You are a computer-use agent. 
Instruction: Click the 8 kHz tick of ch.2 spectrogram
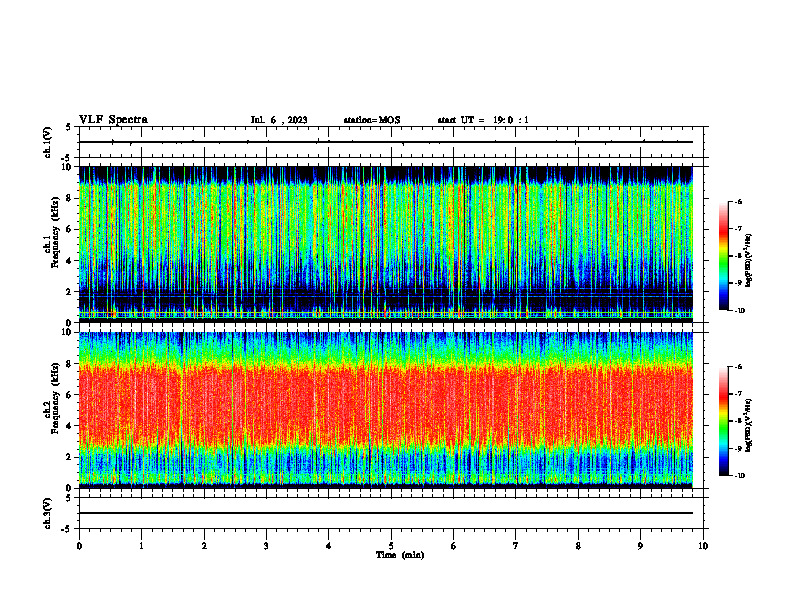point(70,364)
